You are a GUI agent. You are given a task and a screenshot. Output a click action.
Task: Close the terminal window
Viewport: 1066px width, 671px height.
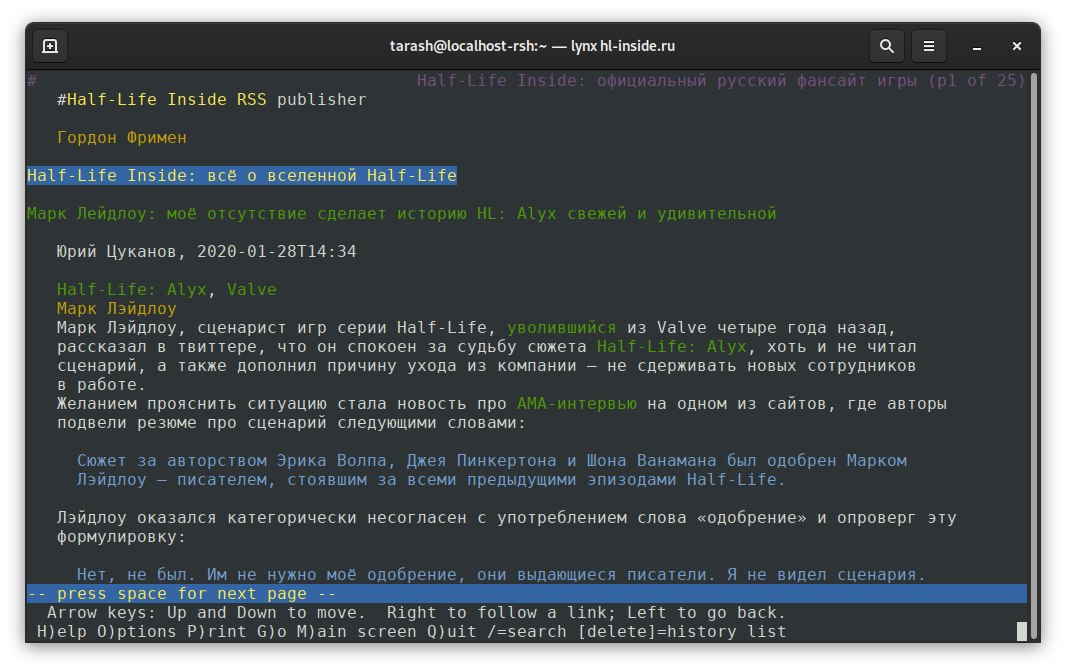(x=1016, y=46)
